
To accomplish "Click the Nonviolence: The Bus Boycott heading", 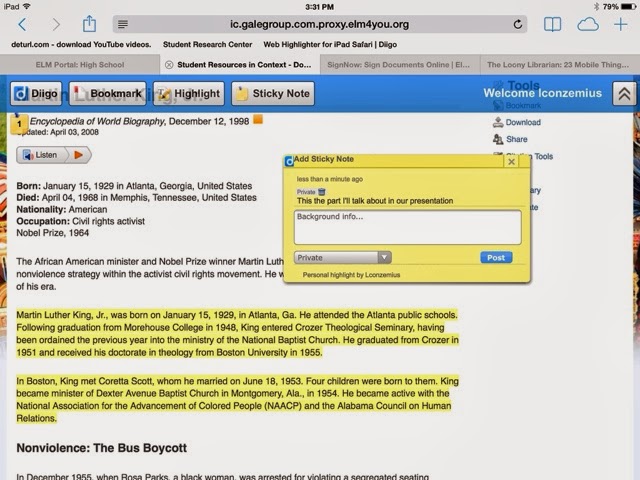I will pos(102,448).
